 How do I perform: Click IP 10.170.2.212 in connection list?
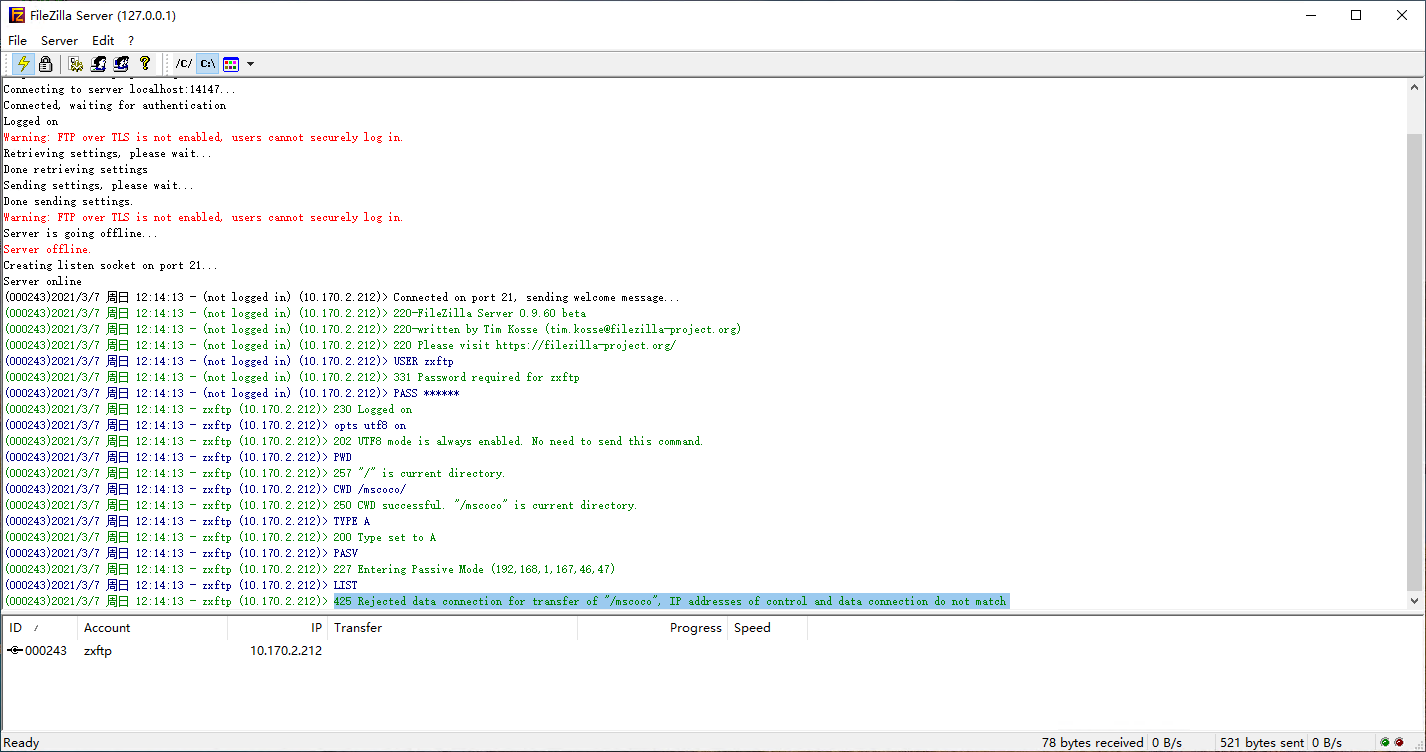[286, 651]
